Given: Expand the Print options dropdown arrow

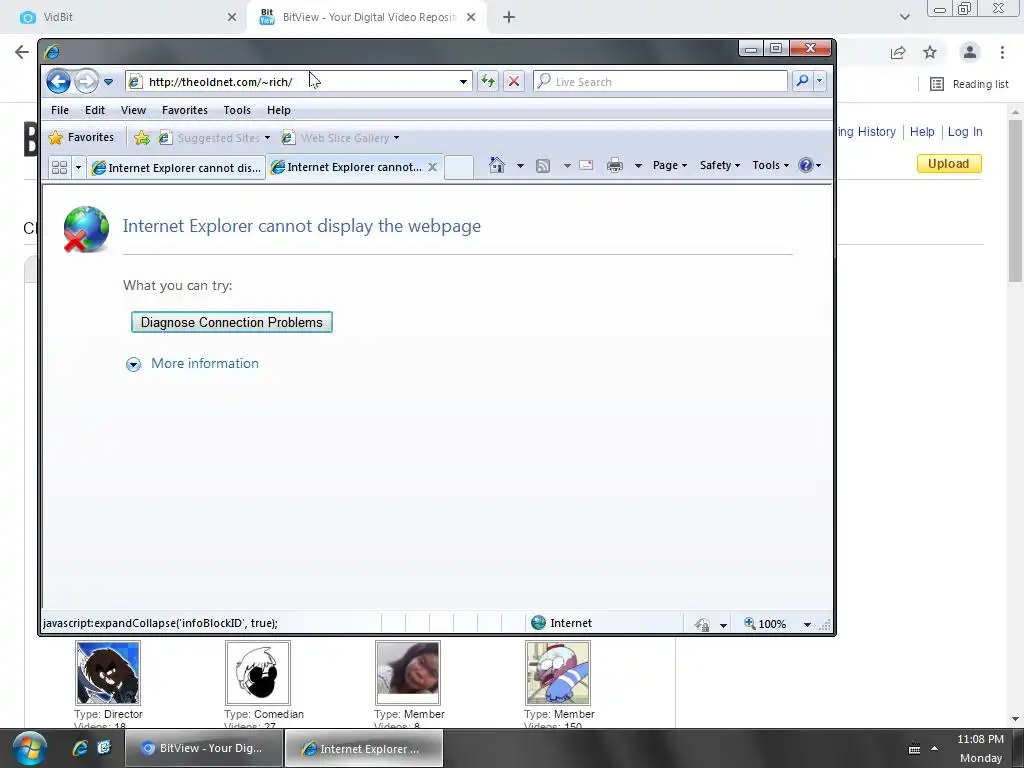Looking at the screenshot, I should (638, 166).
